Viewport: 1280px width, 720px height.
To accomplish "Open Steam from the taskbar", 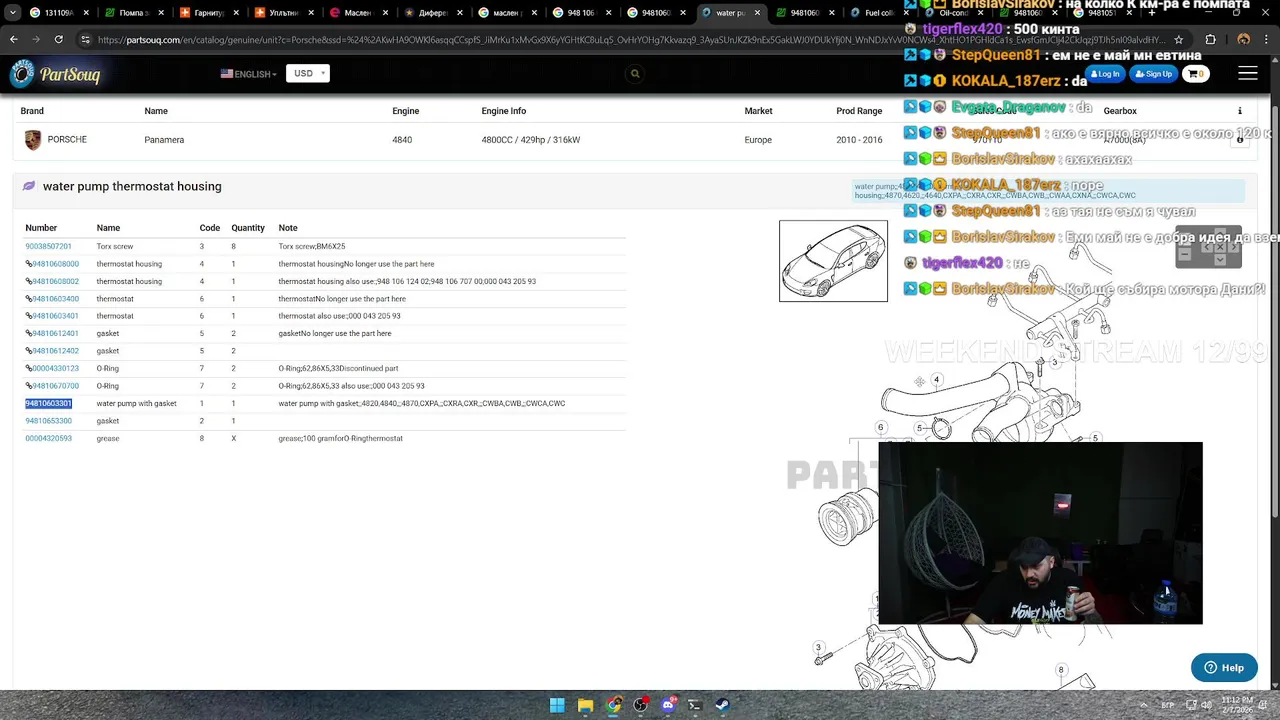I will pyautogui.click(x=721, y=705).
